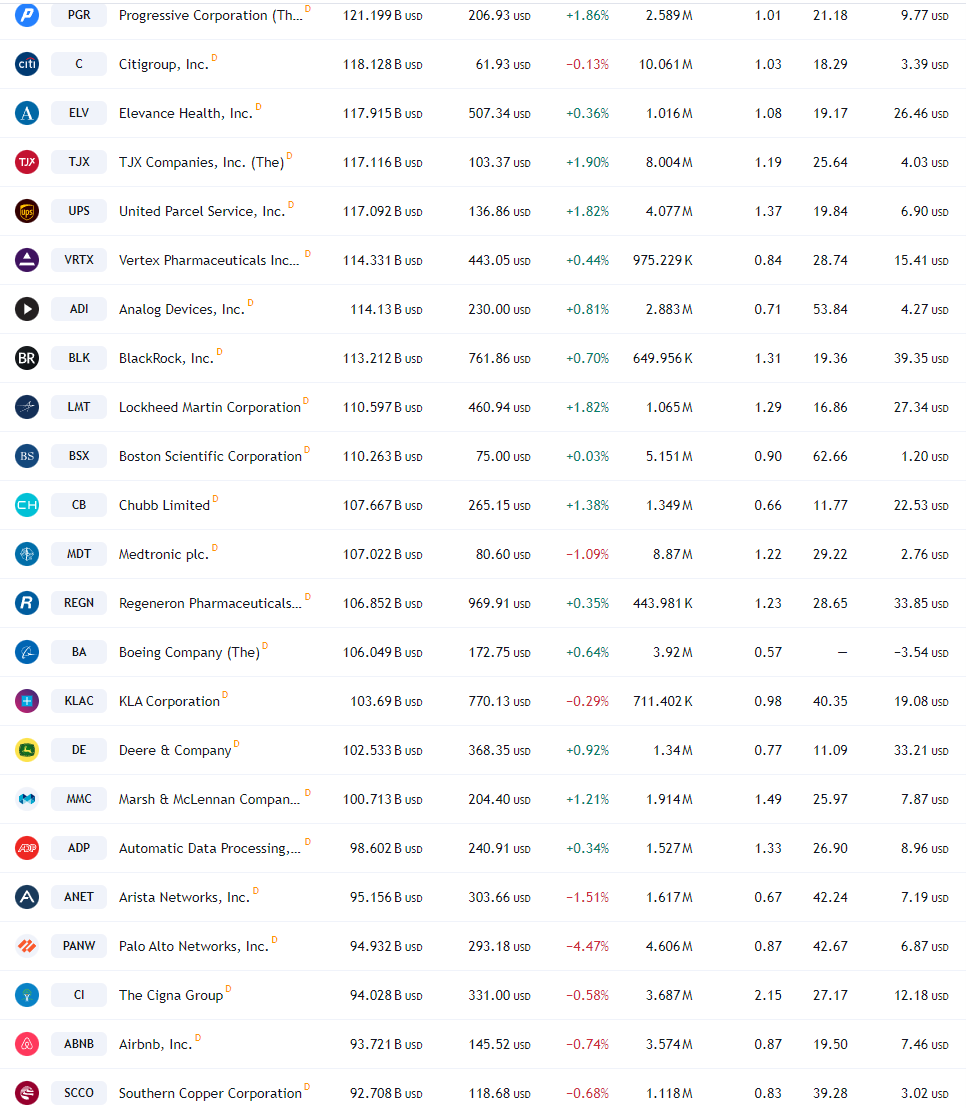966x1108 pixels.
Task: Open the Analog Devices, Inc. link
Action: [182, 310]
